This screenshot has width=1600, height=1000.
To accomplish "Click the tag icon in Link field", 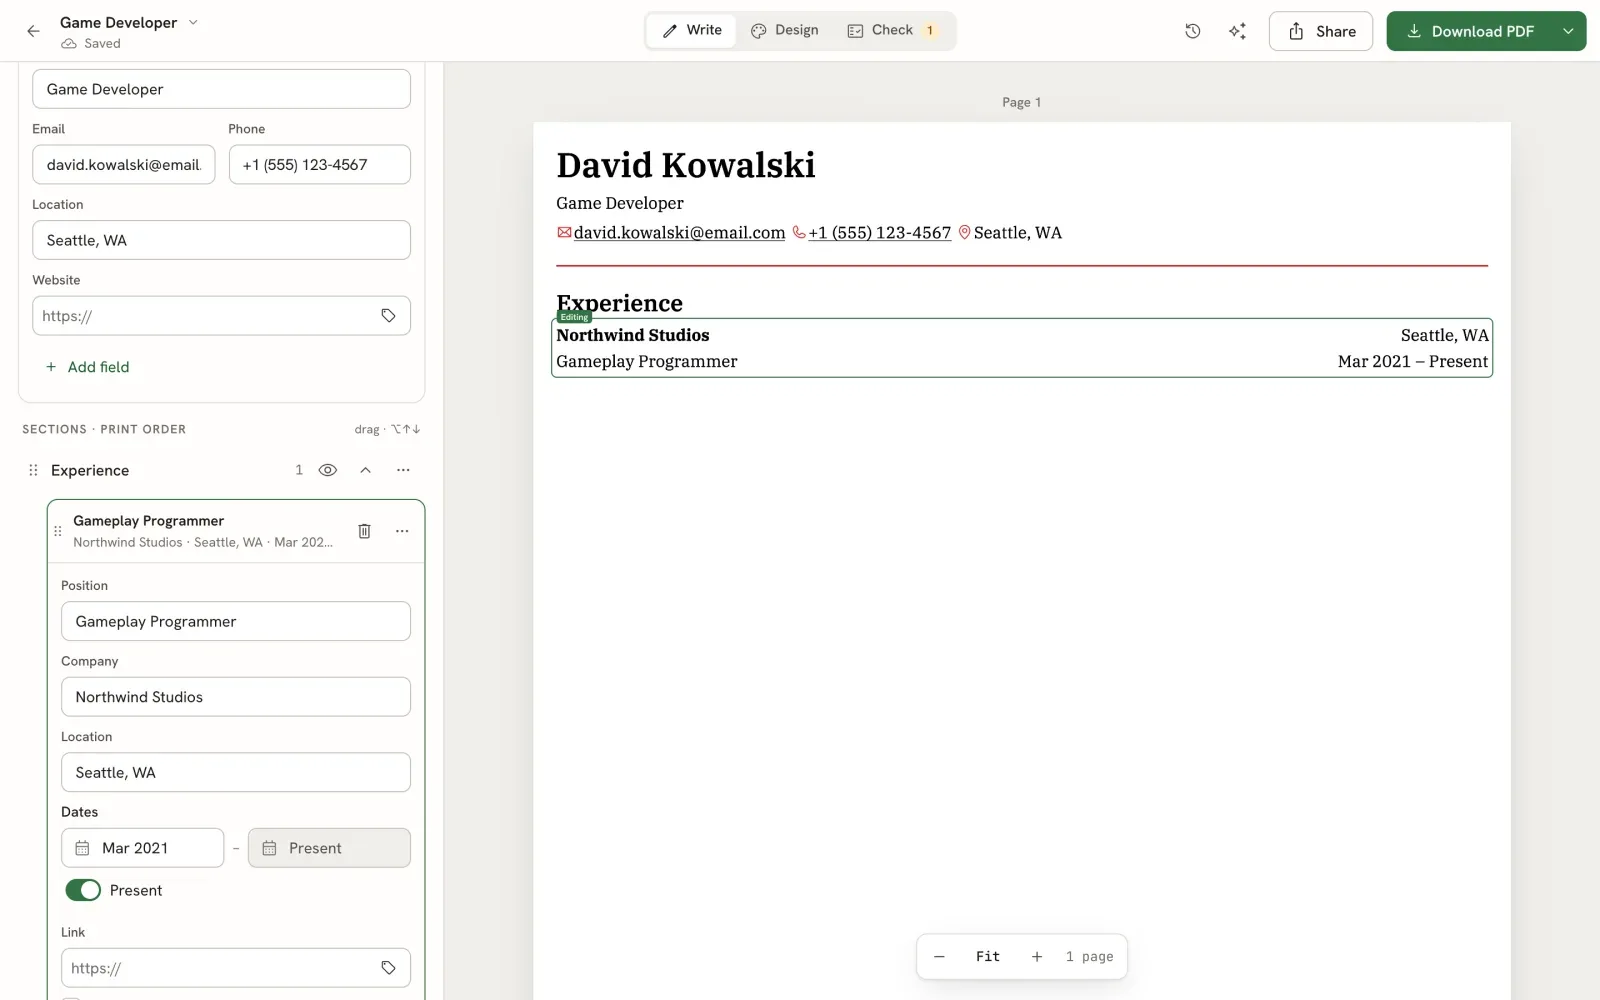I will click(x=388, y=968).
